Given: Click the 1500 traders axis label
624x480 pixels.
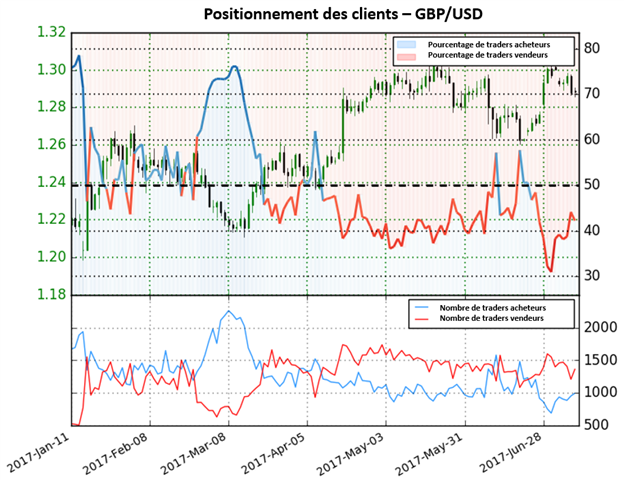Looking at the screenshot, I should pos(601,360).
